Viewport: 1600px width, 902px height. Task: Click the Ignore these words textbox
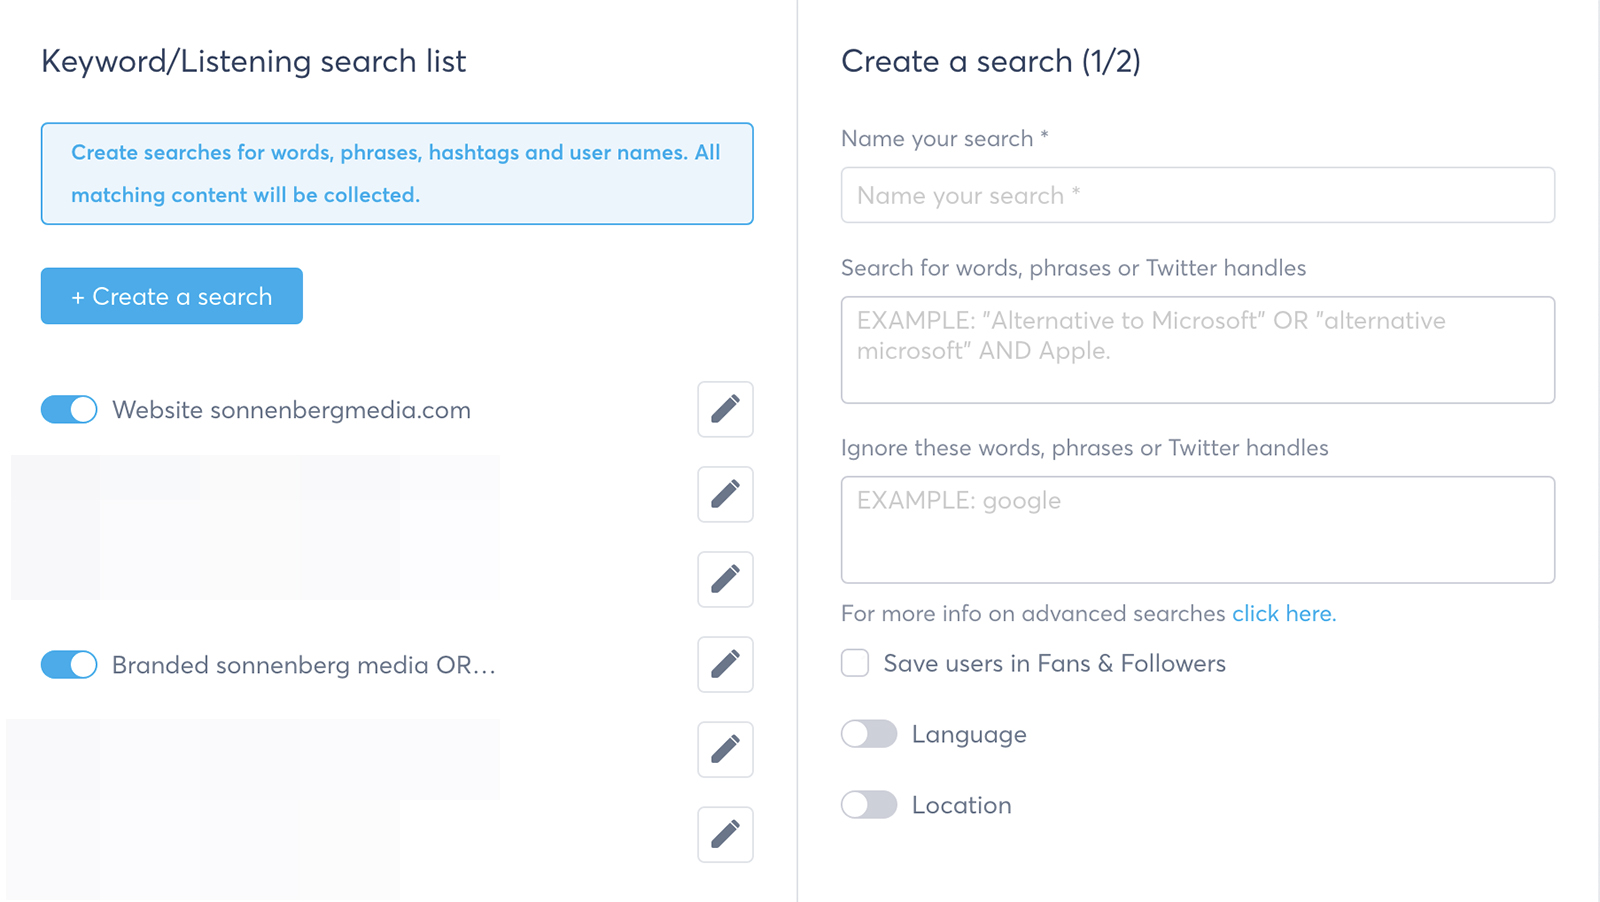(1198, 530)
